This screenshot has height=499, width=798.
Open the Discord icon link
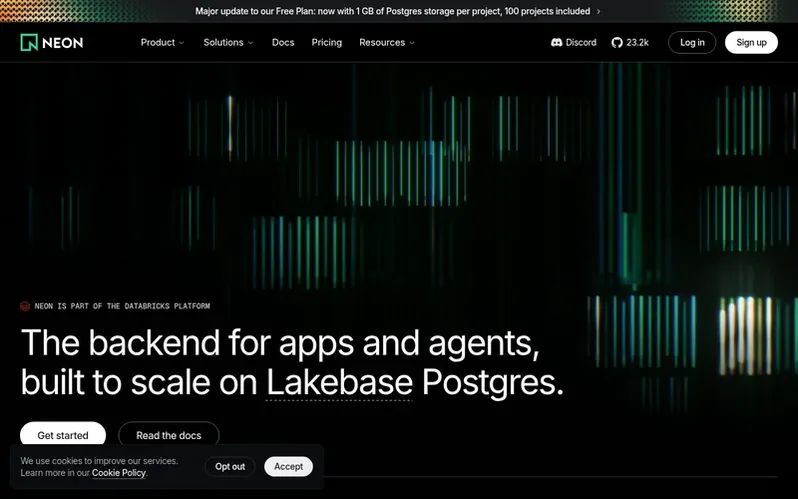coord(556,43)
